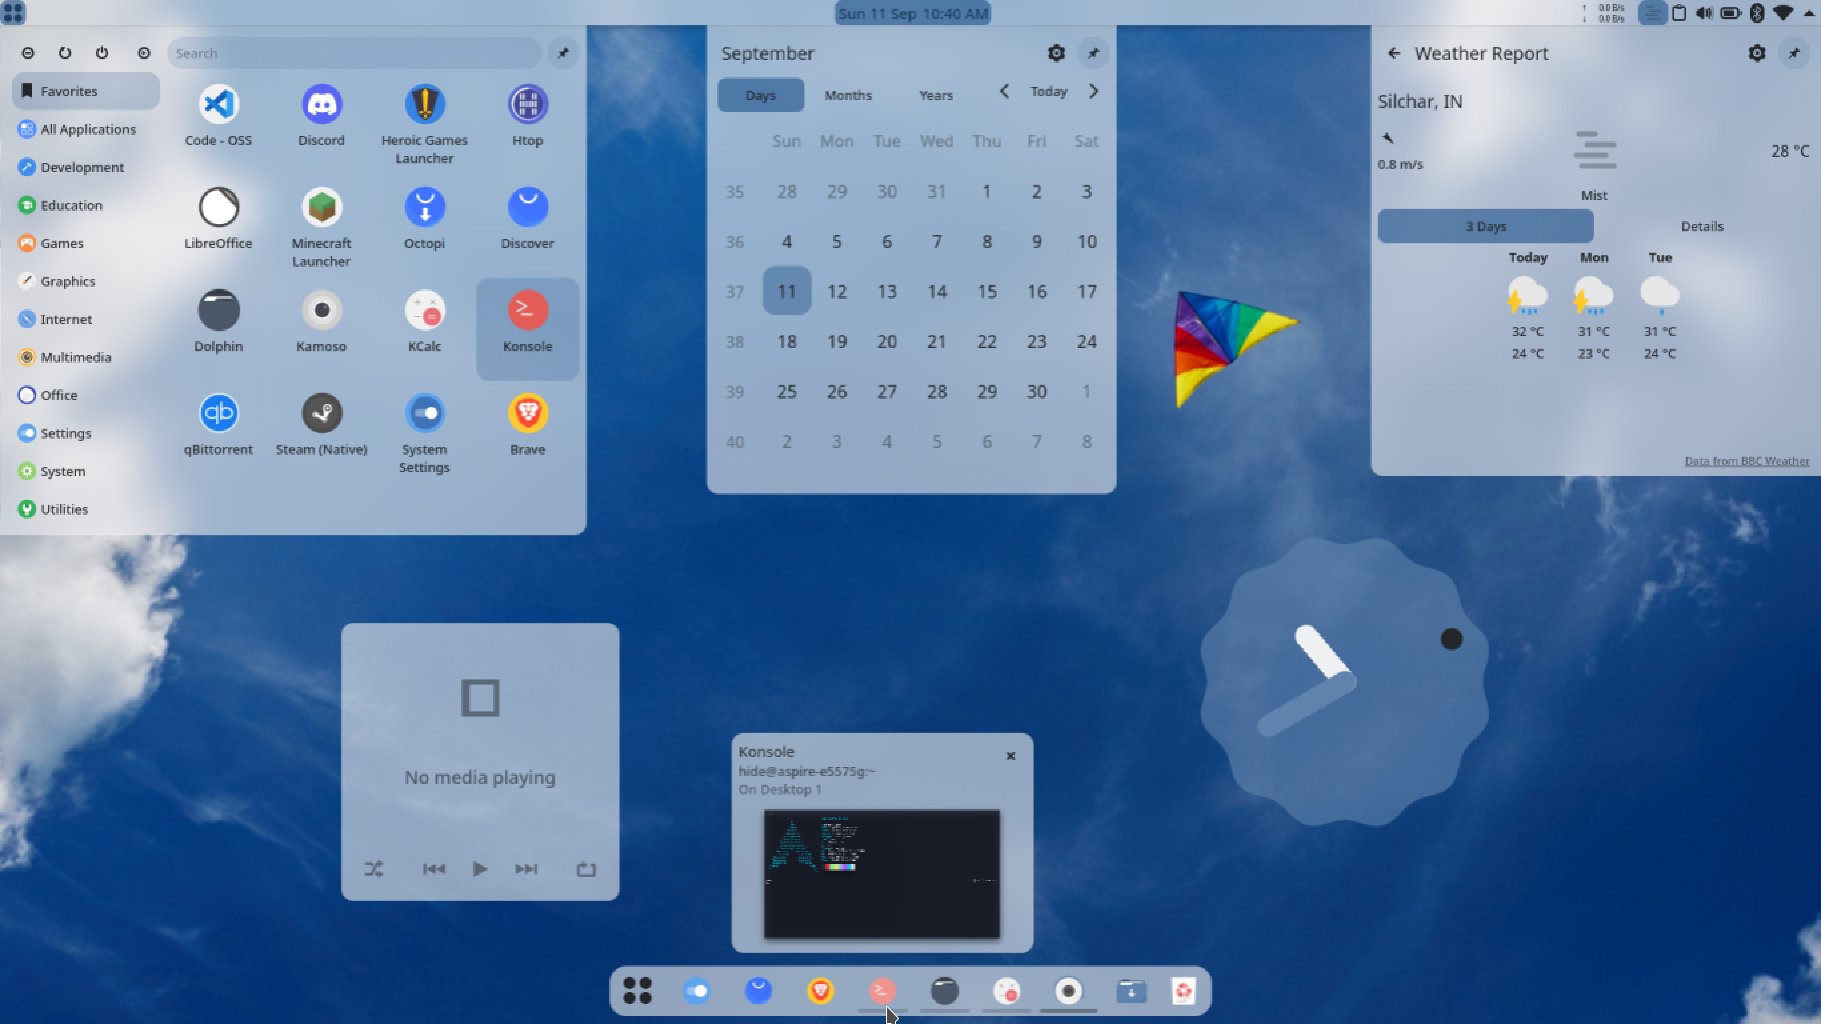The image size is (1821, 1024).
Task: Go to previous month with left chevron
Action: [1003, 90]
